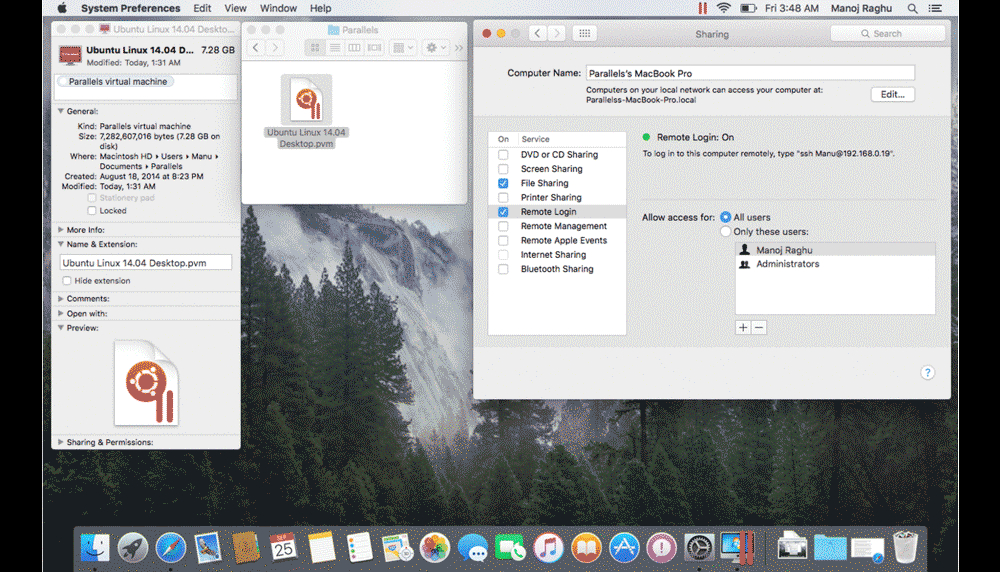Uncheck File Sharing service
Viewport: 1000px width, 572px height.
pyautogui.click(x=503, y=183)
